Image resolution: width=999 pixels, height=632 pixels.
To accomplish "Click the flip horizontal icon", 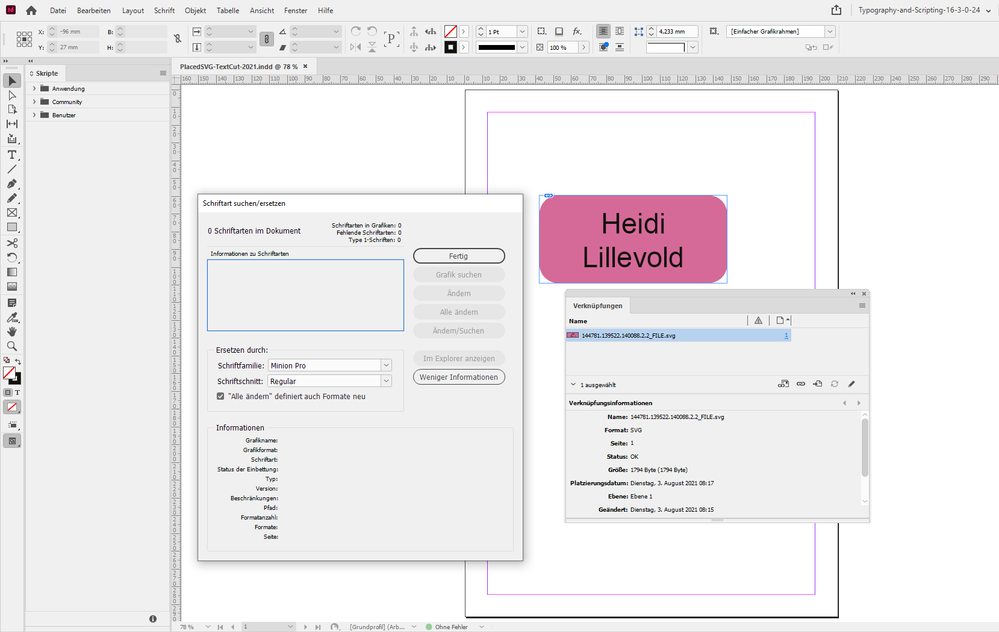I will 356,47.
